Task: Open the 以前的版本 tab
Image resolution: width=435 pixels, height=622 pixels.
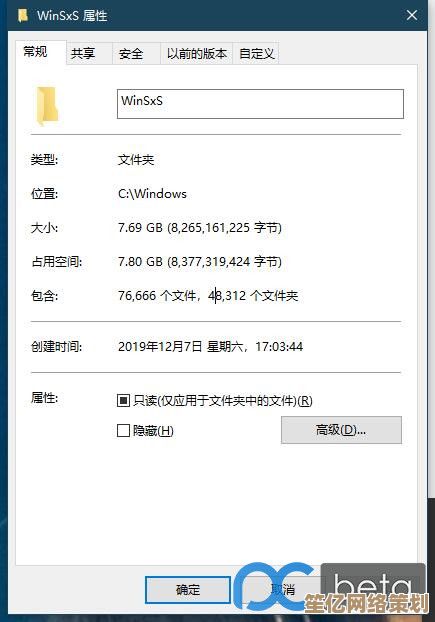Action: [x=197, y=53]
